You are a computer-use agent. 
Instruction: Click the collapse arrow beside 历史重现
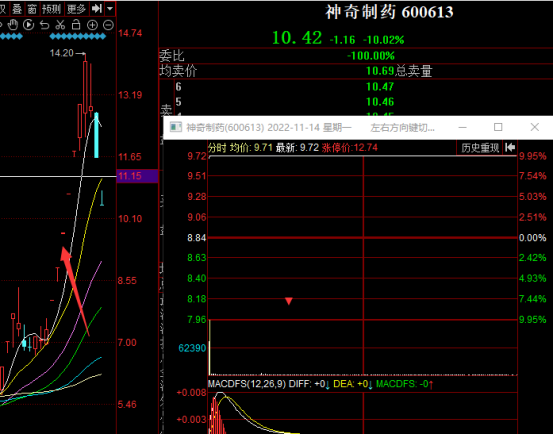click(510, 147)
